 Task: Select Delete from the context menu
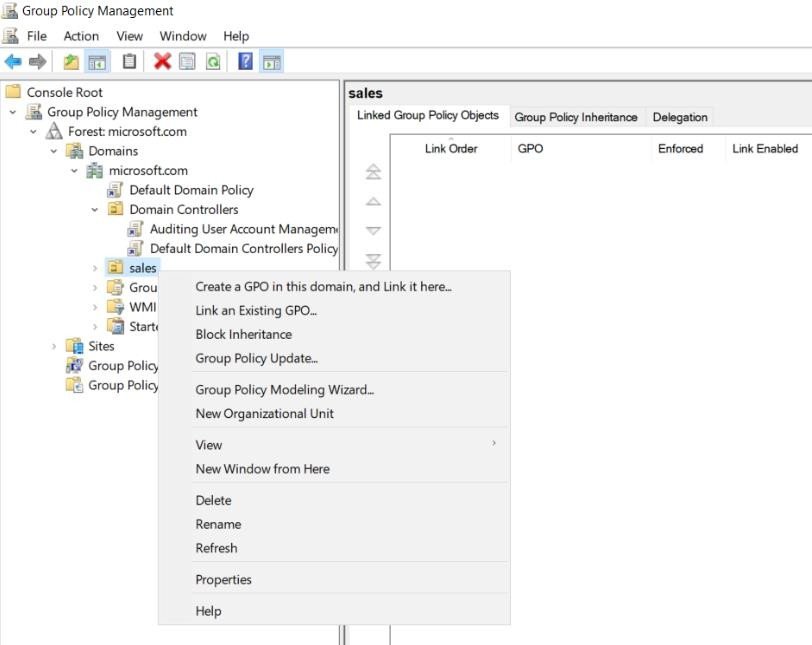(x=334, y=501)
